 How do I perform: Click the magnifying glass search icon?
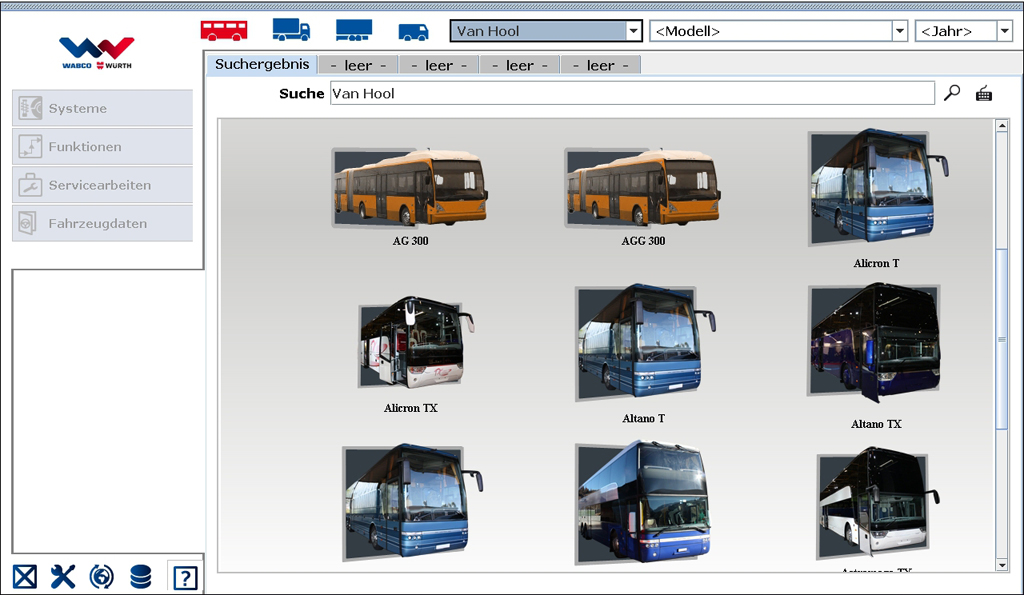[952, 93]
